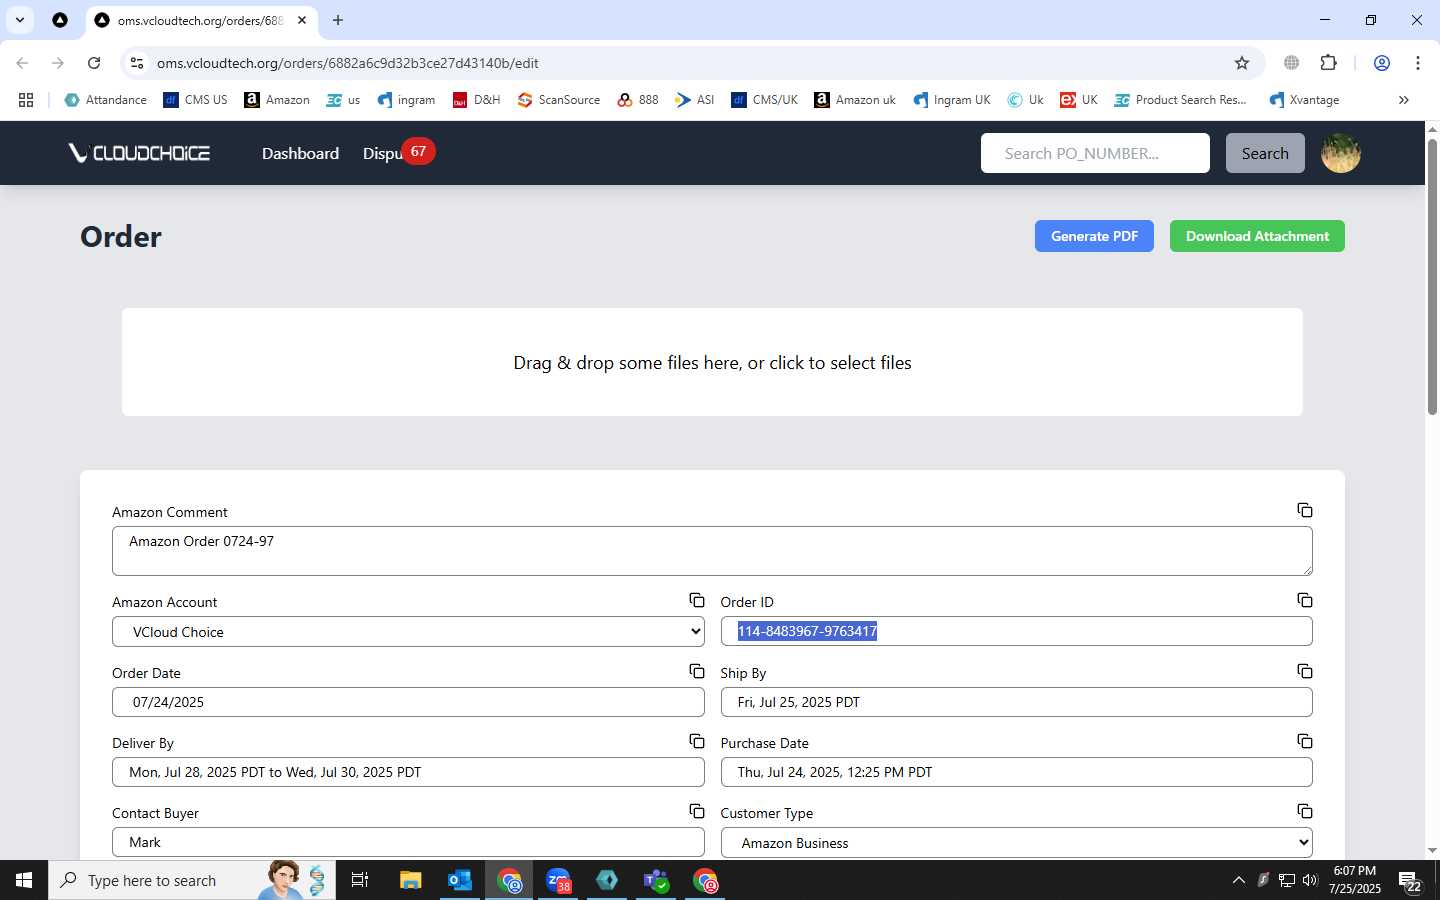The image size is (1440, 900).
Task: Expand the Amazon Account dropdown
Action: click(408, 632)
